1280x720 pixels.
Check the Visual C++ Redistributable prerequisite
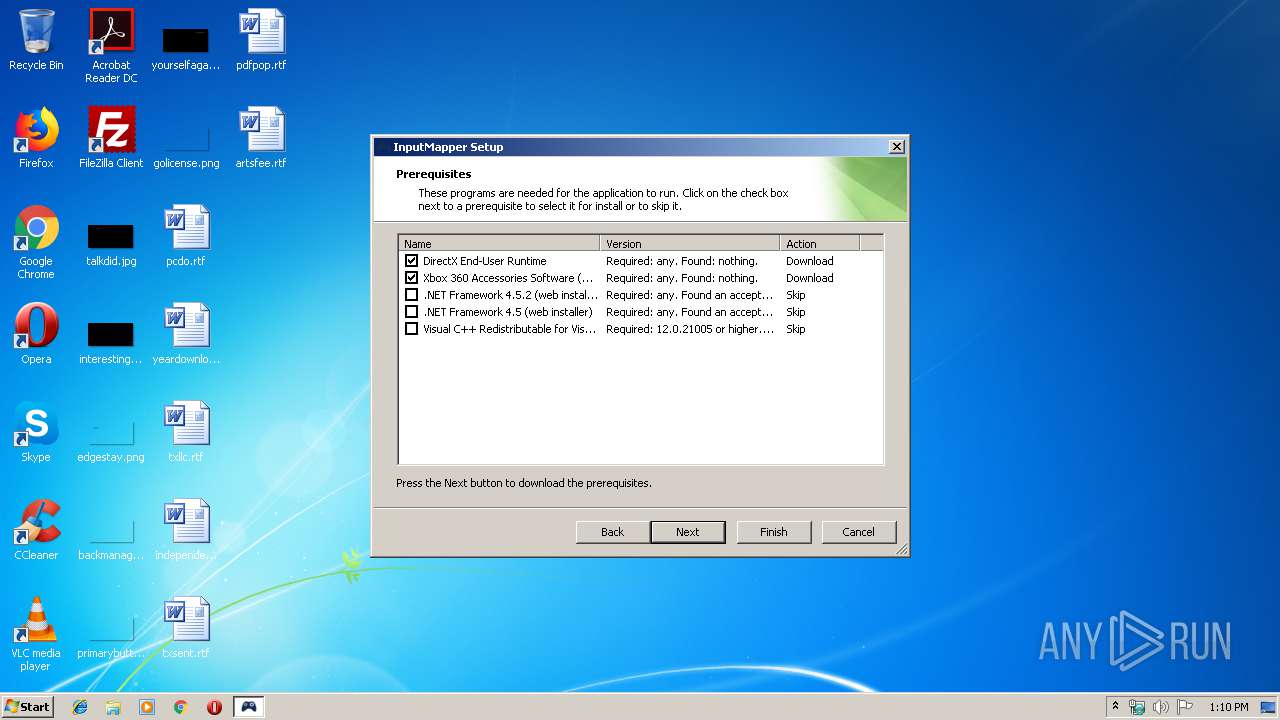(x=411, y=329)
